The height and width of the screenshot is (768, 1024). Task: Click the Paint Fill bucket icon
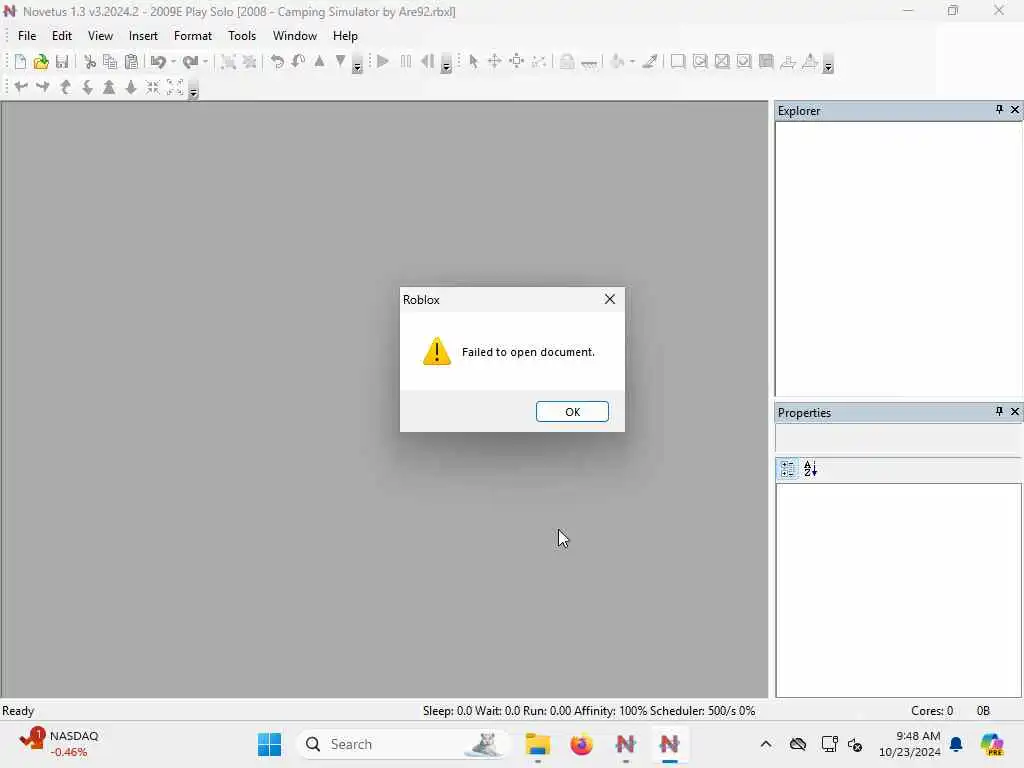(616, 62)
